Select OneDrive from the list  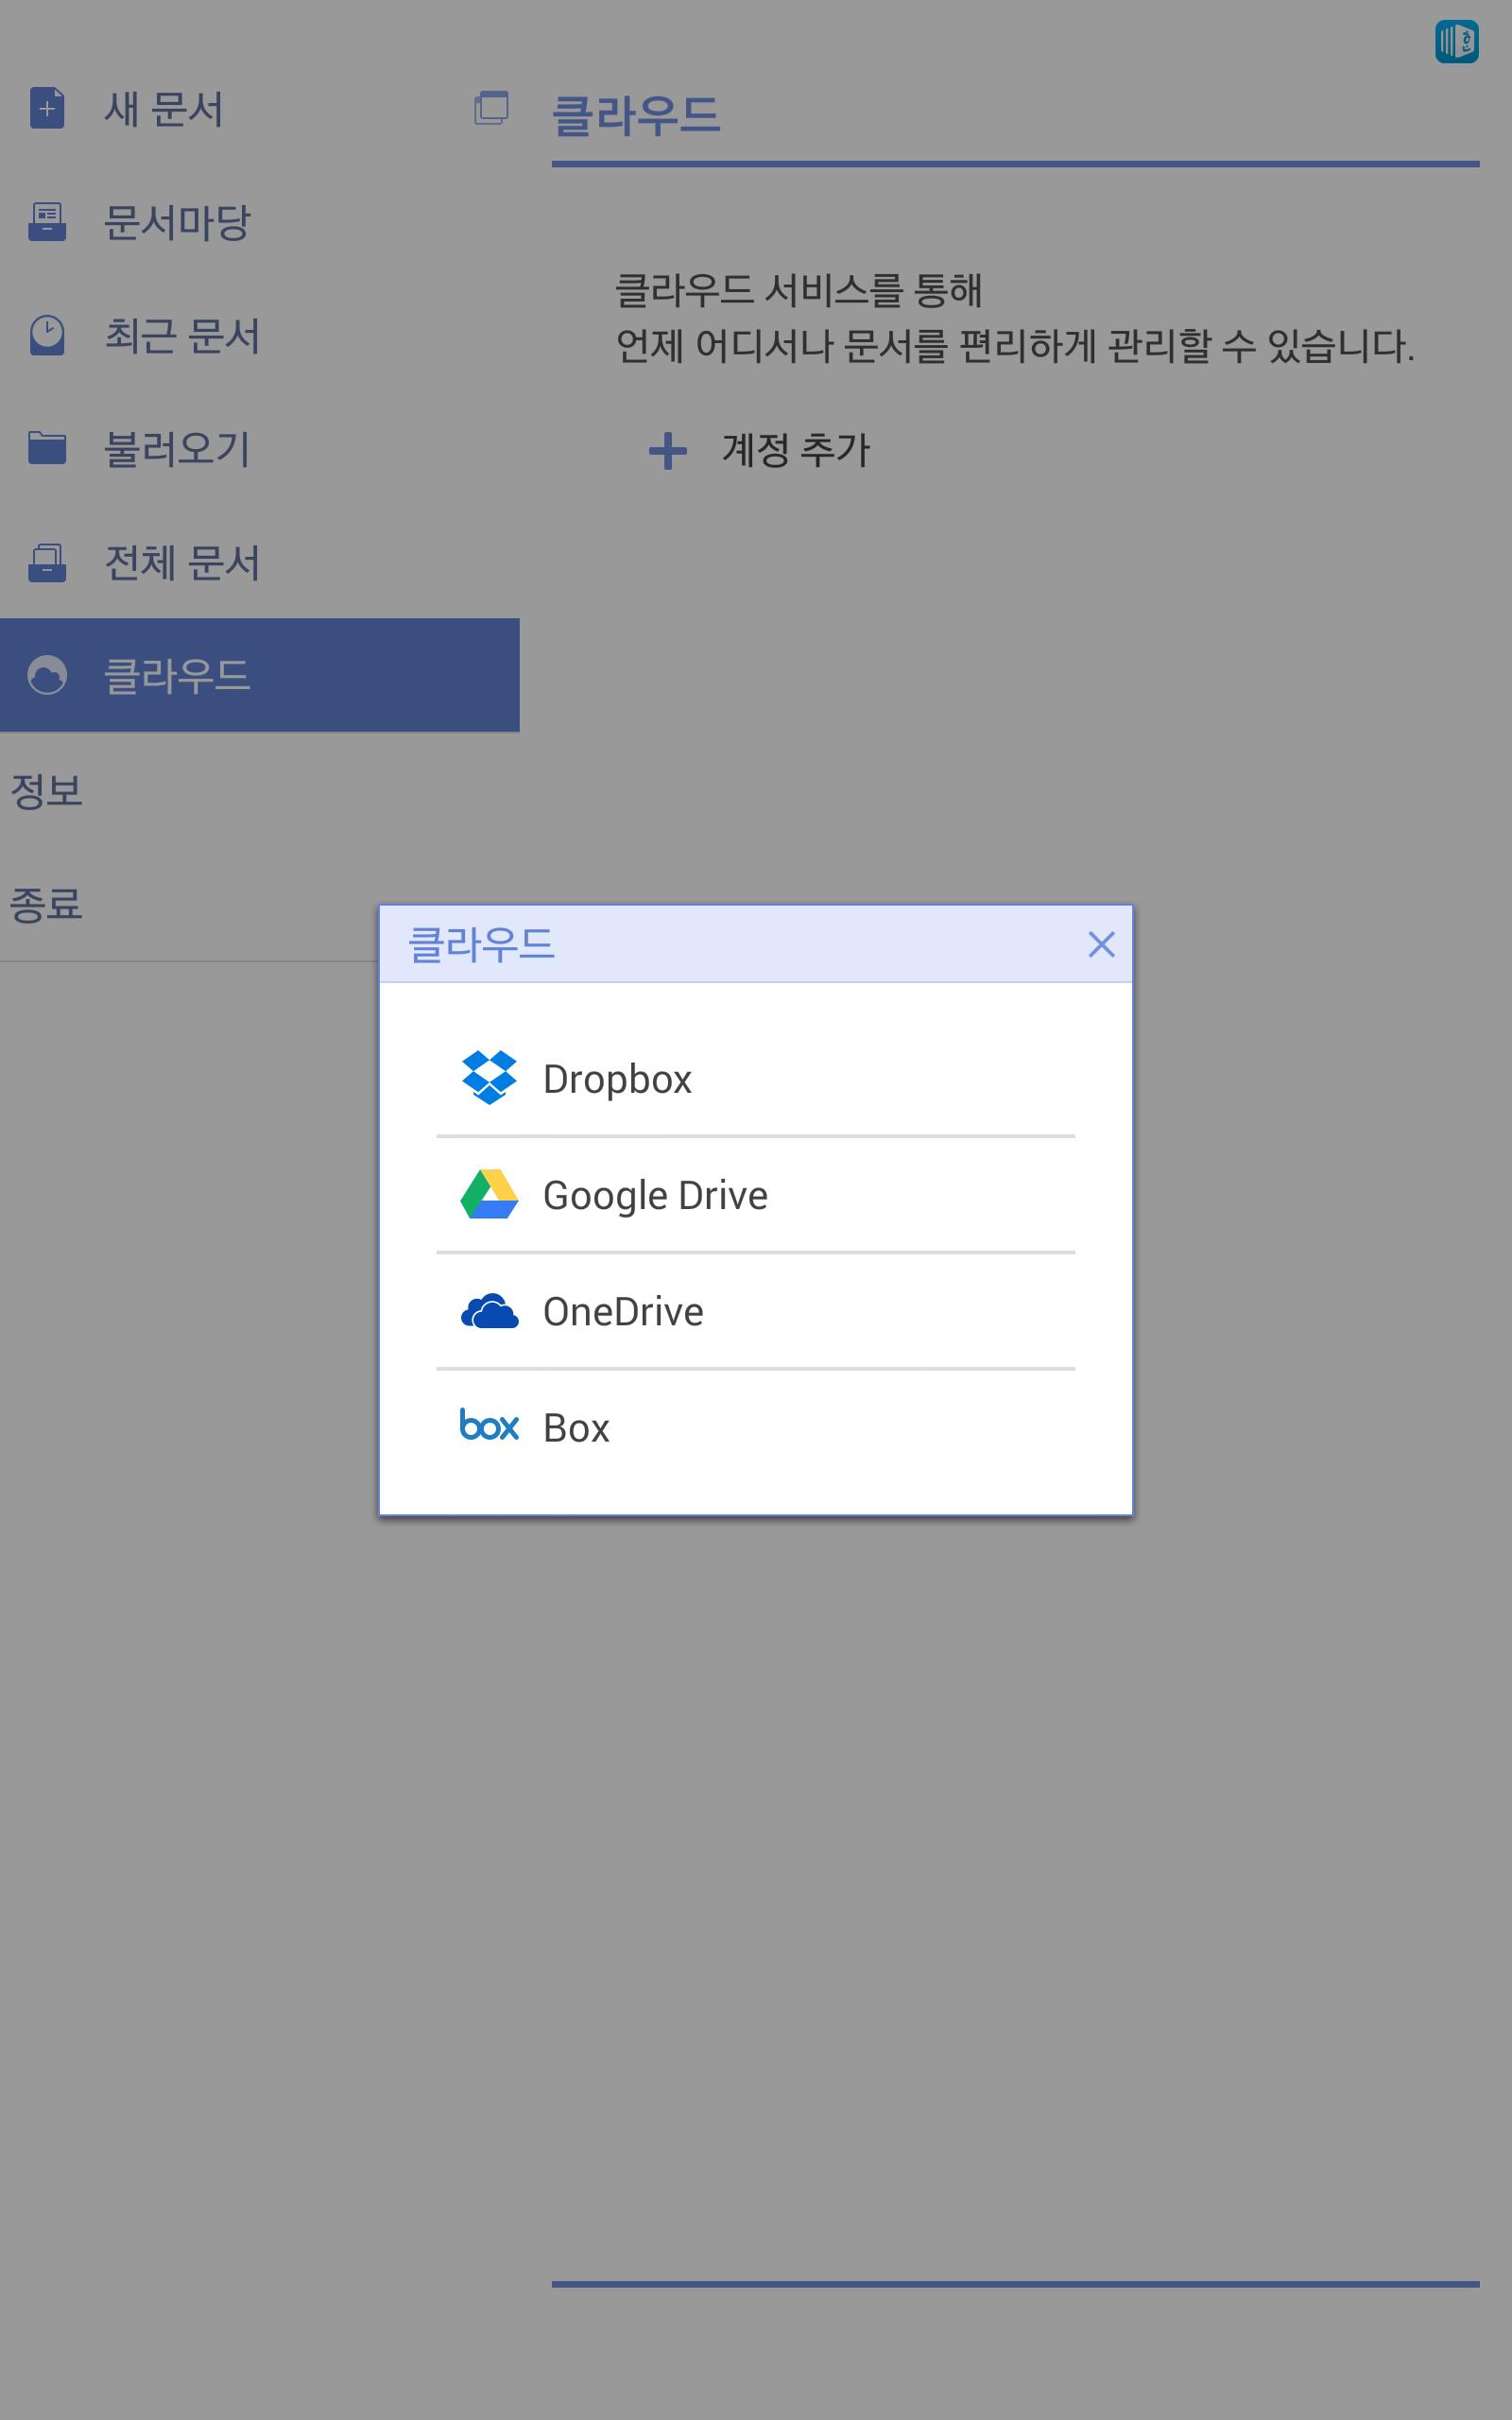click(755, 1310)
